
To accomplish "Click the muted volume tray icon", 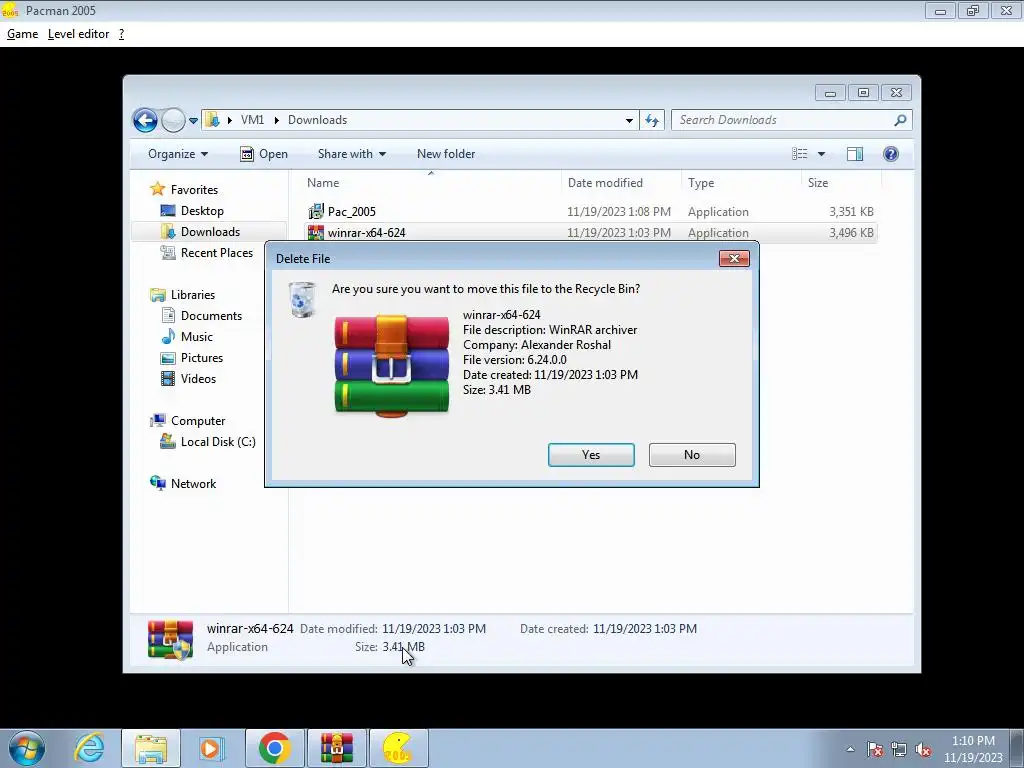I will 923,749.
